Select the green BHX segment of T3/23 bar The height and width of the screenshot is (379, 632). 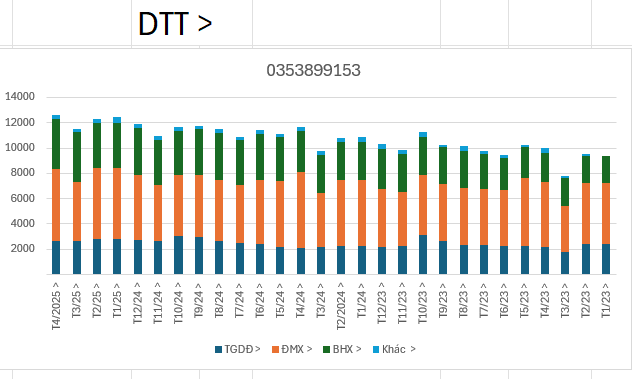pos(565,192)
